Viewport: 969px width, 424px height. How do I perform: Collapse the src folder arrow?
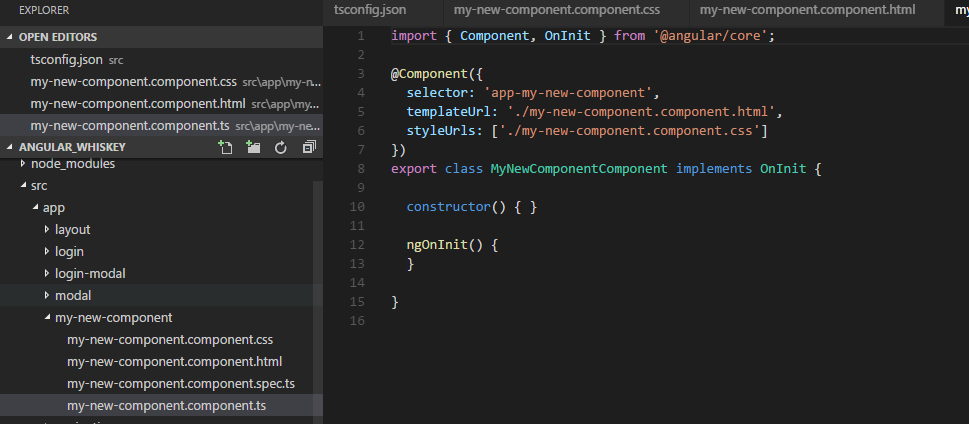[x=23, y=185]
